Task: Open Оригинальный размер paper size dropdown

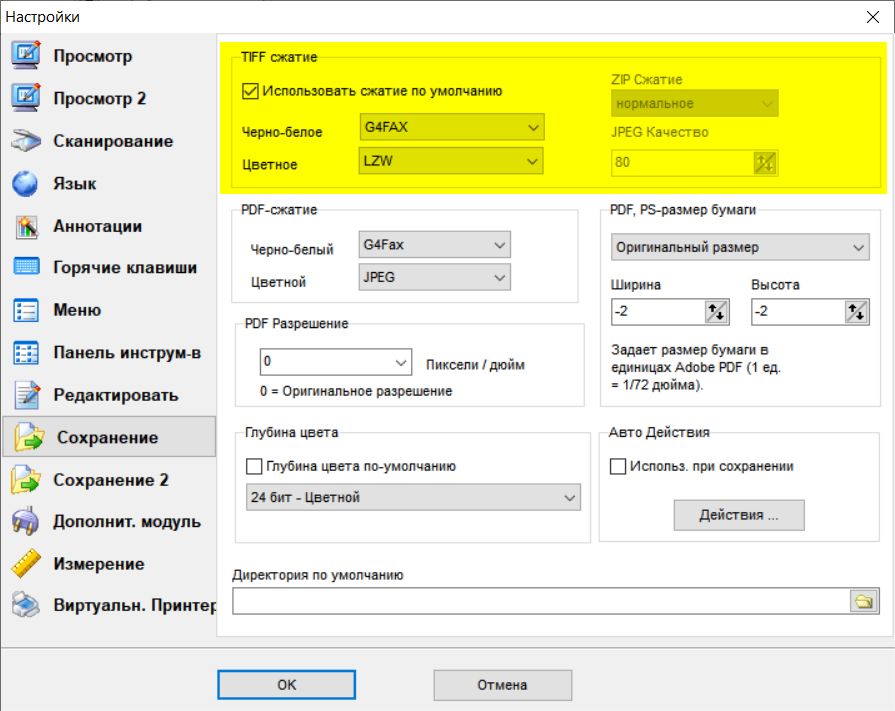Action: click(x=740, y=247)
